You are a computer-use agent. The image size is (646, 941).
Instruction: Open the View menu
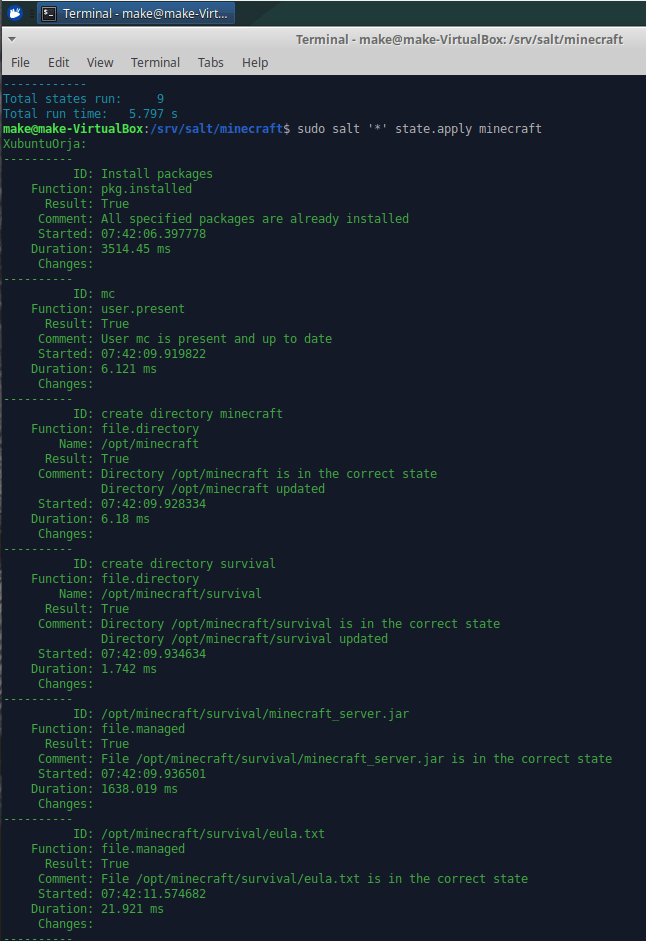click(100, 62)
